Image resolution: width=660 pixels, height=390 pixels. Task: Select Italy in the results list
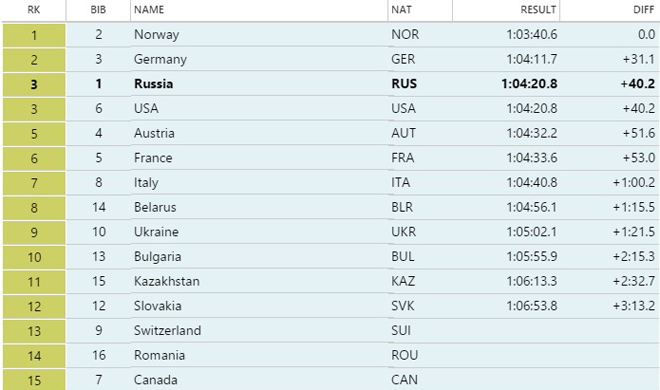[146, 183]
